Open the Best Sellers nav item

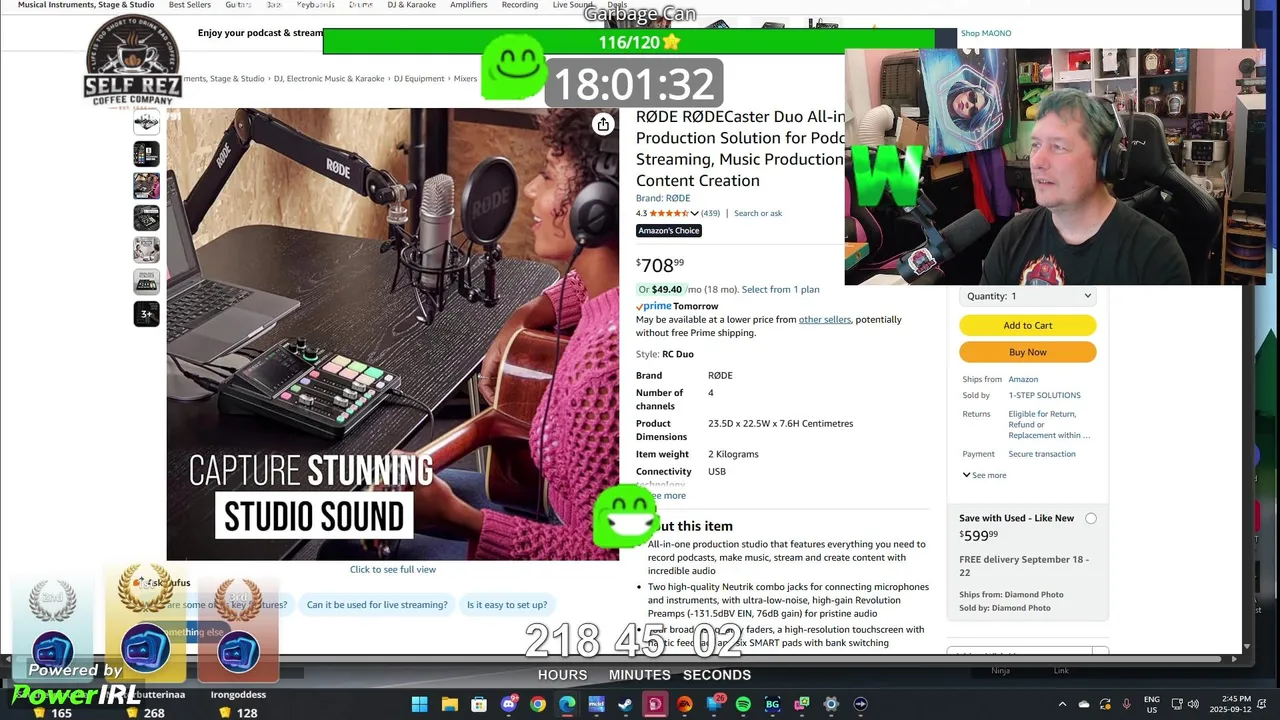point(190,5)
